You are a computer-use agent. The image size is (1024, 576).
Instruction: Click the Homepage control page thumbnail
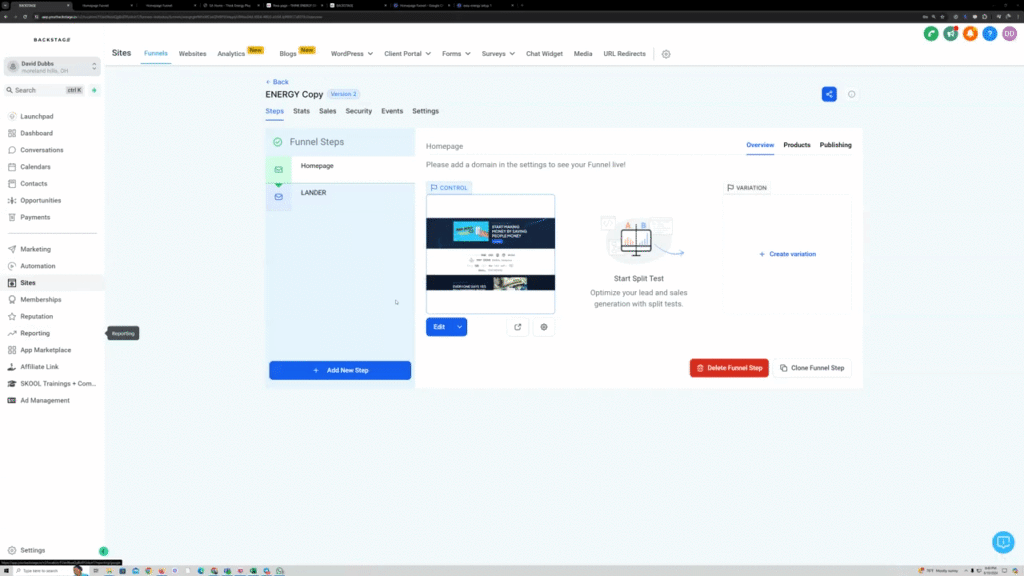pos(490,254)
